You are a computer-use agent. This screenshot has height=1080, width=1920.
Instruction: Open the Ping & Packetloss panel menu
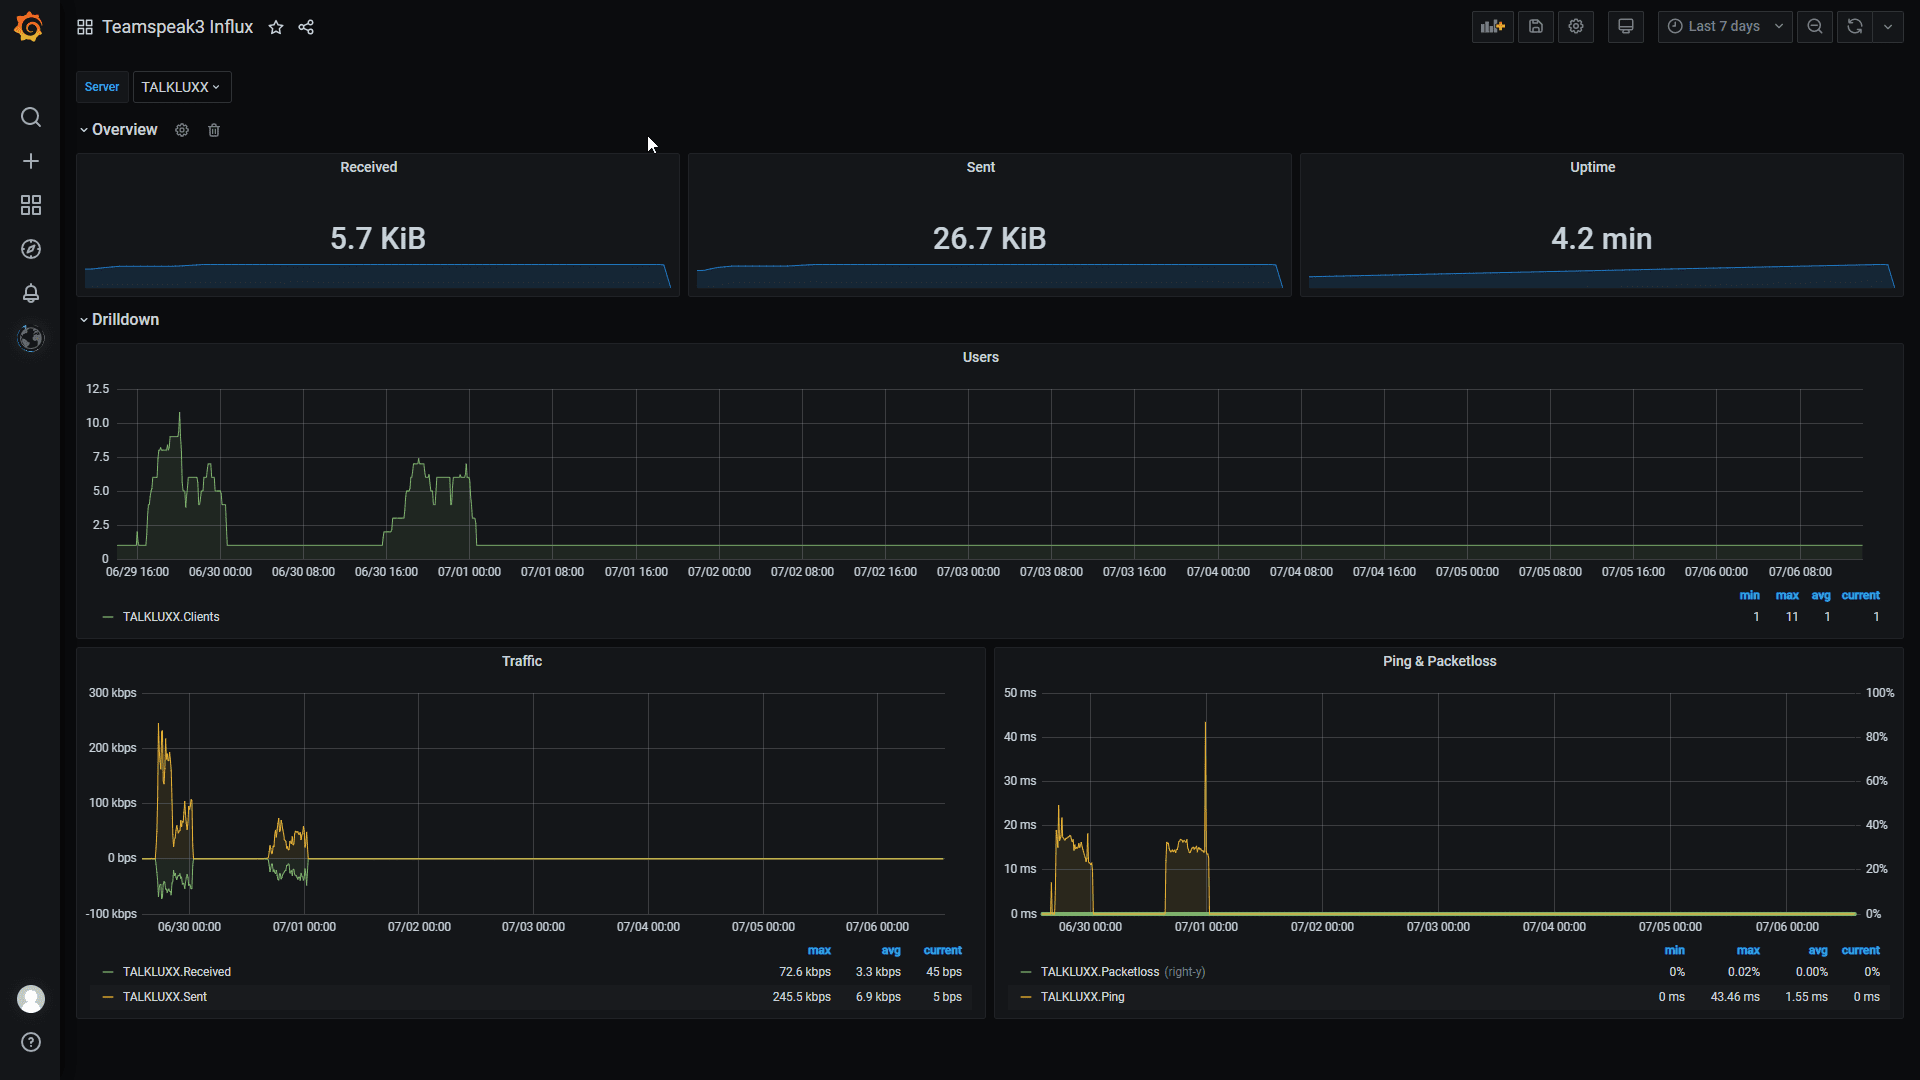pos(1439,661)
